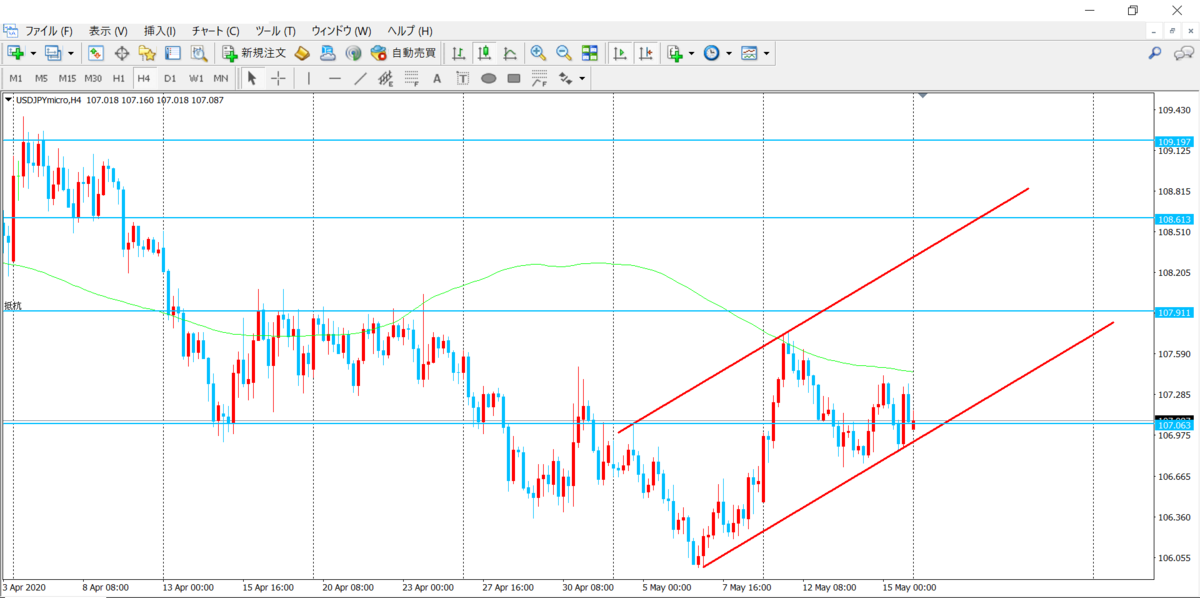Screen dimensions: 1200x598
Task: Open the チャート (C) menu
Action: (x=215, y=31)
